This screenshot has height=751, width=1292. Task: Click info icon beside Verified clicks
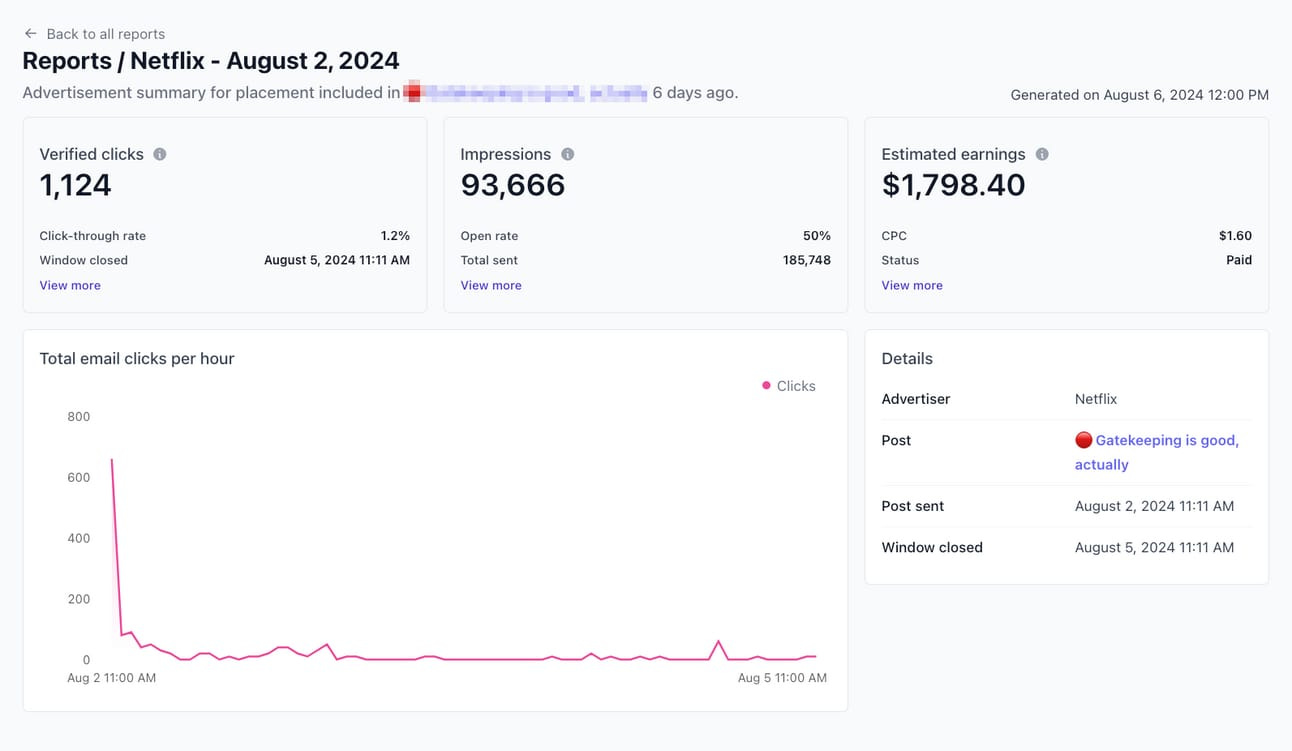tap(160, 154)
